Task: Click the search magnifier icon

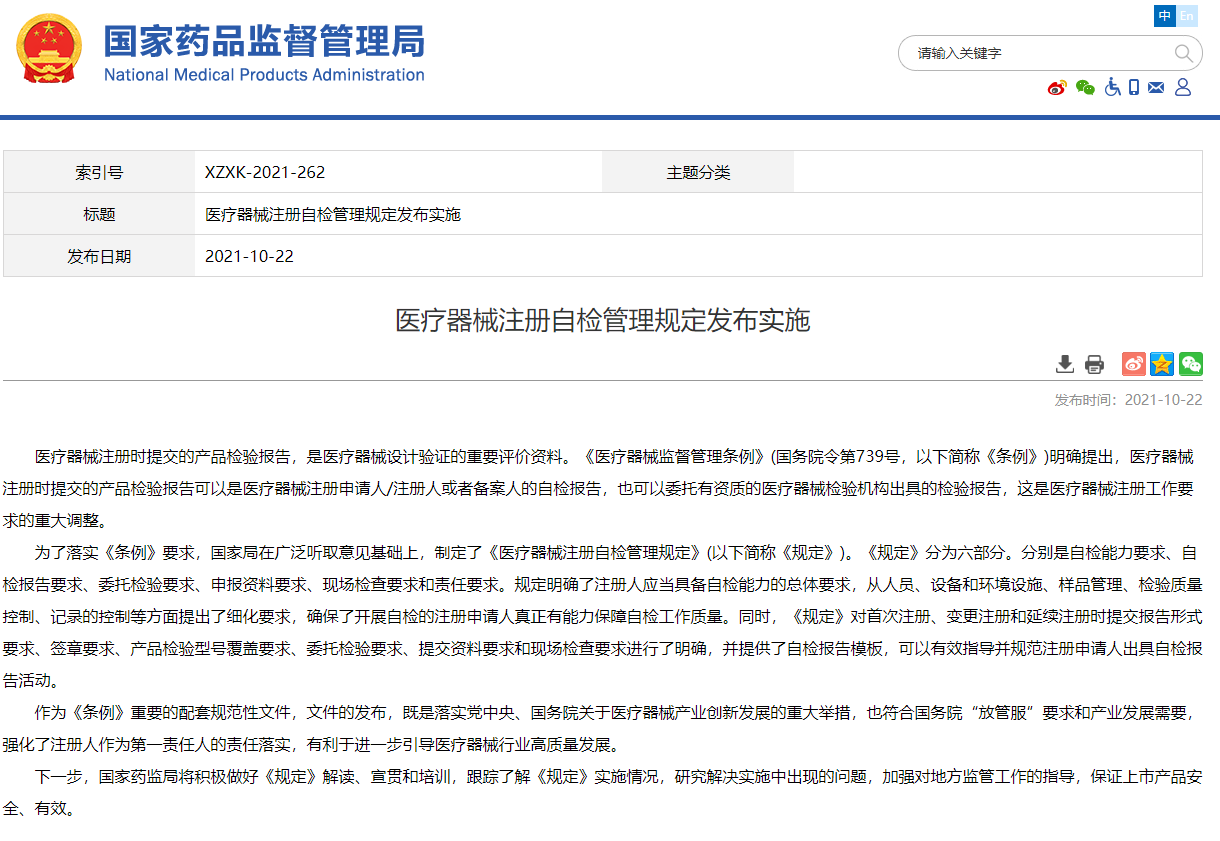Action: [x=1183, y=53]
